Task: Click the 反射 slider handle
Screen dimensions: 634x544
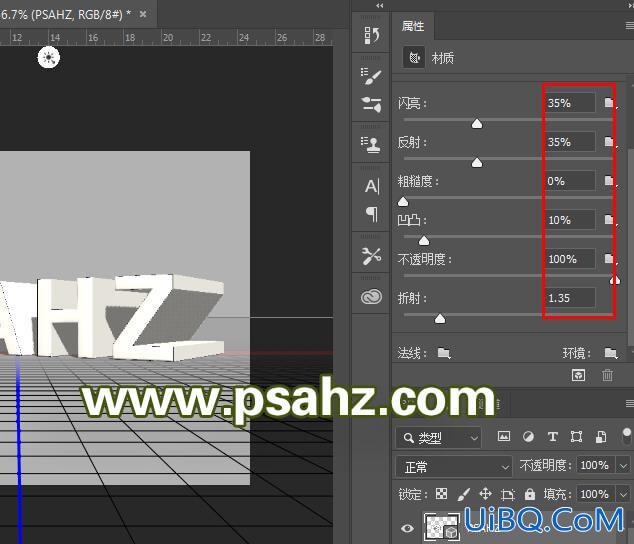Action: pyautogui.click(x=477, y=163)
